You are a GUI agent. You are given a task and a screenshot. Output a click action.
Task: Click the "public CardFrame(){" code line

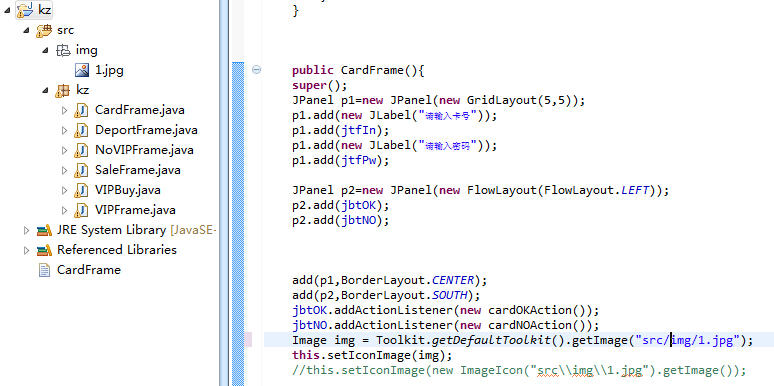click(358, 71)
